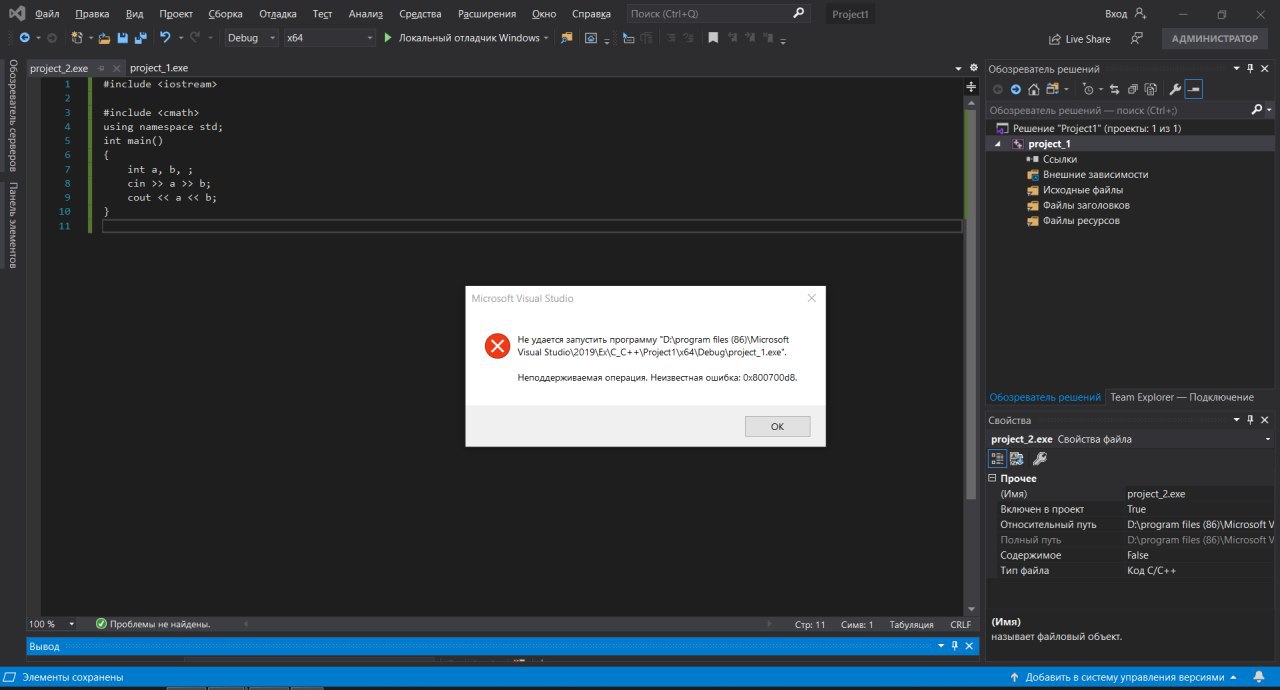Image resolution: width=1280 pixels, height=690 pixels.
Task: Toggle bookmark on current line
Action: [x=713, y=38]
